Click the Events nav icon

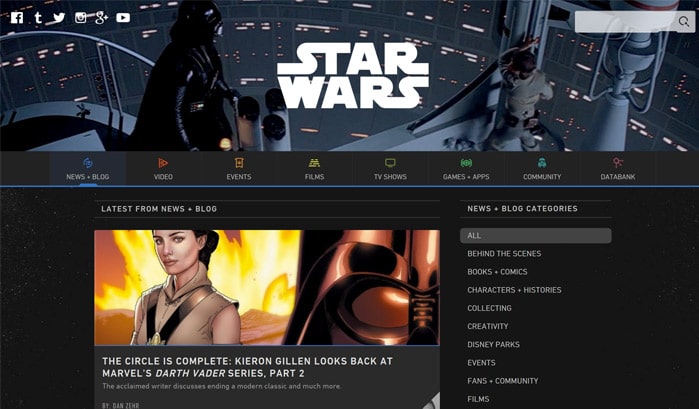pos(239,163)
